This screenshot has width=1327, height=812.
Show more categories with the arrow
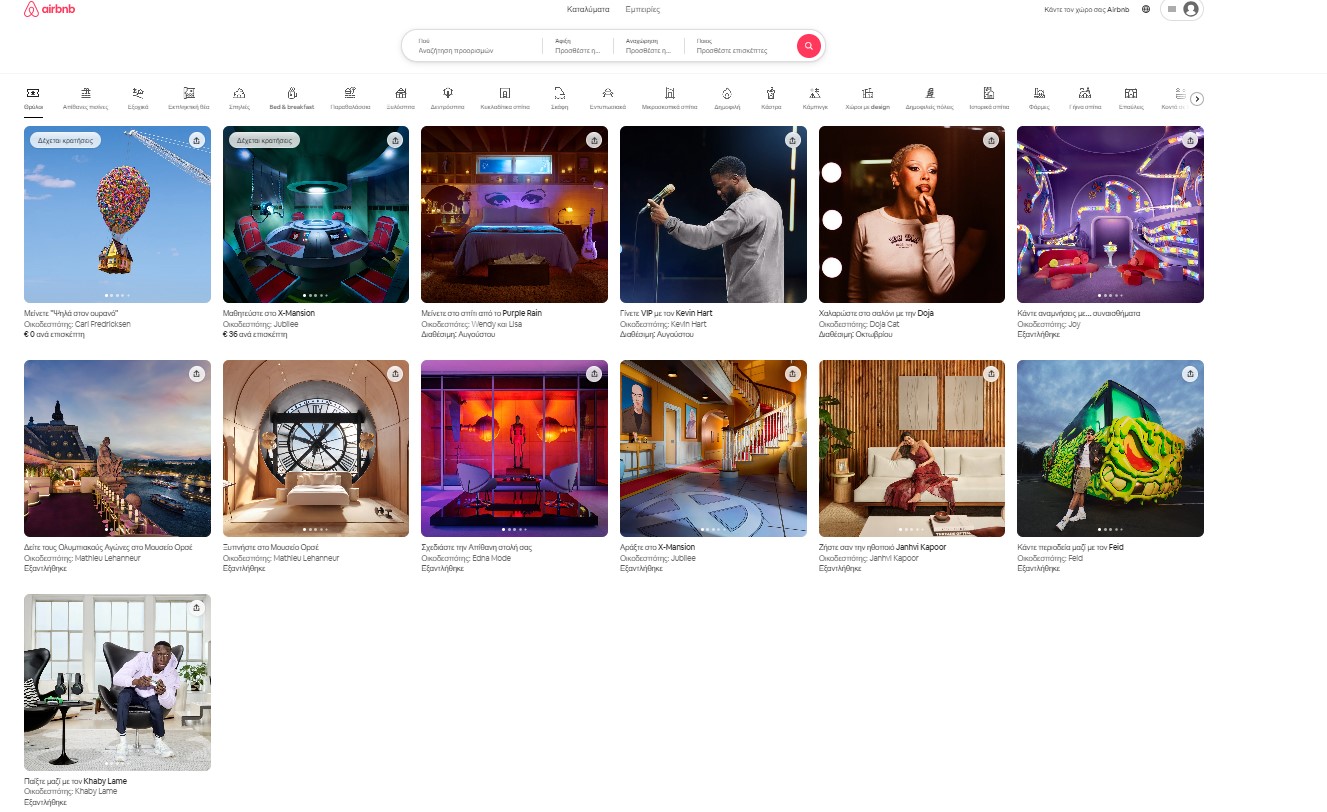1197,98
